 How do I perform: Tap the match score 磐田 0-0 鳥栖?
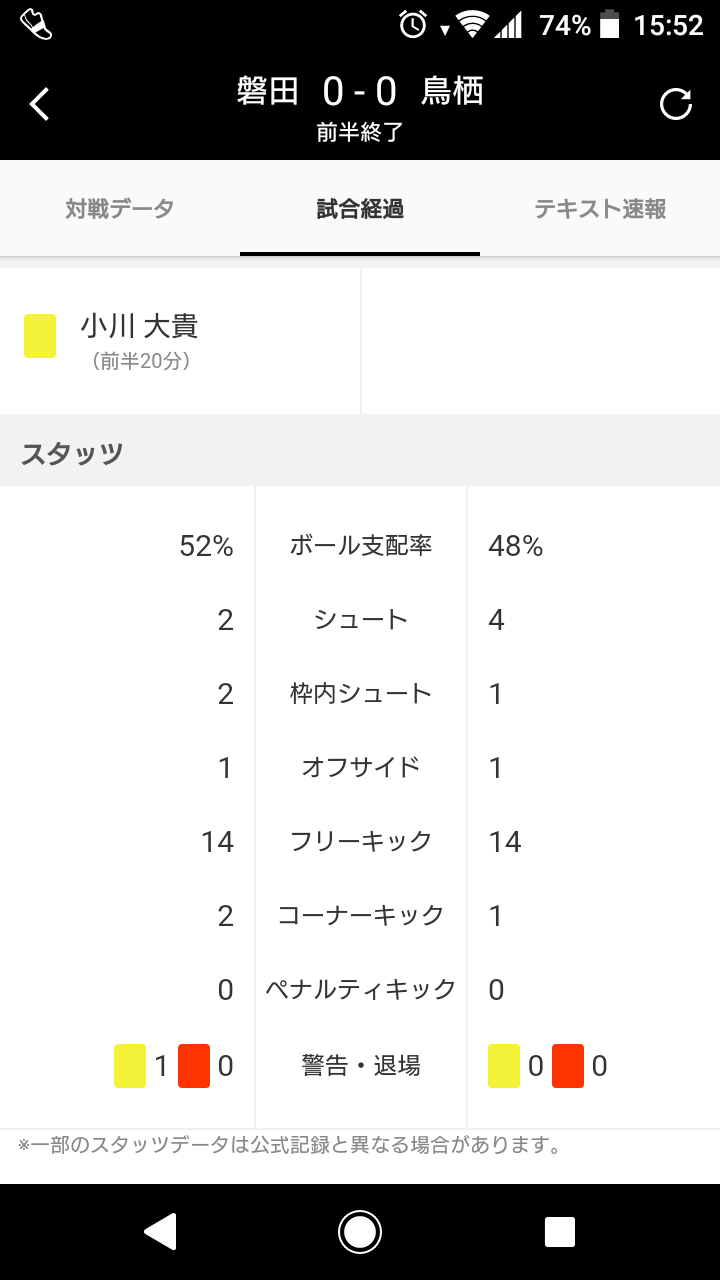360,91
